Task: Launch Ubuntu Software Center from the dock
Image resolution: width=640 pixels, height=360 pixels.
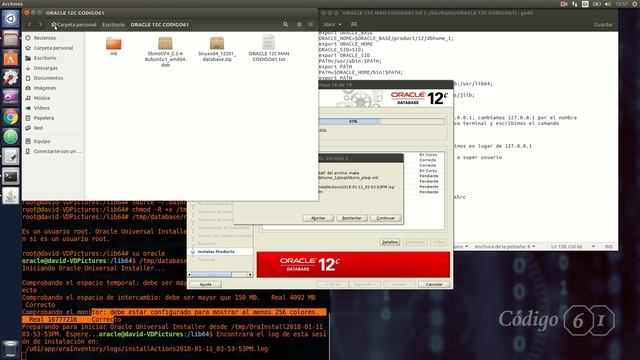Action: [x=11, y=58]
